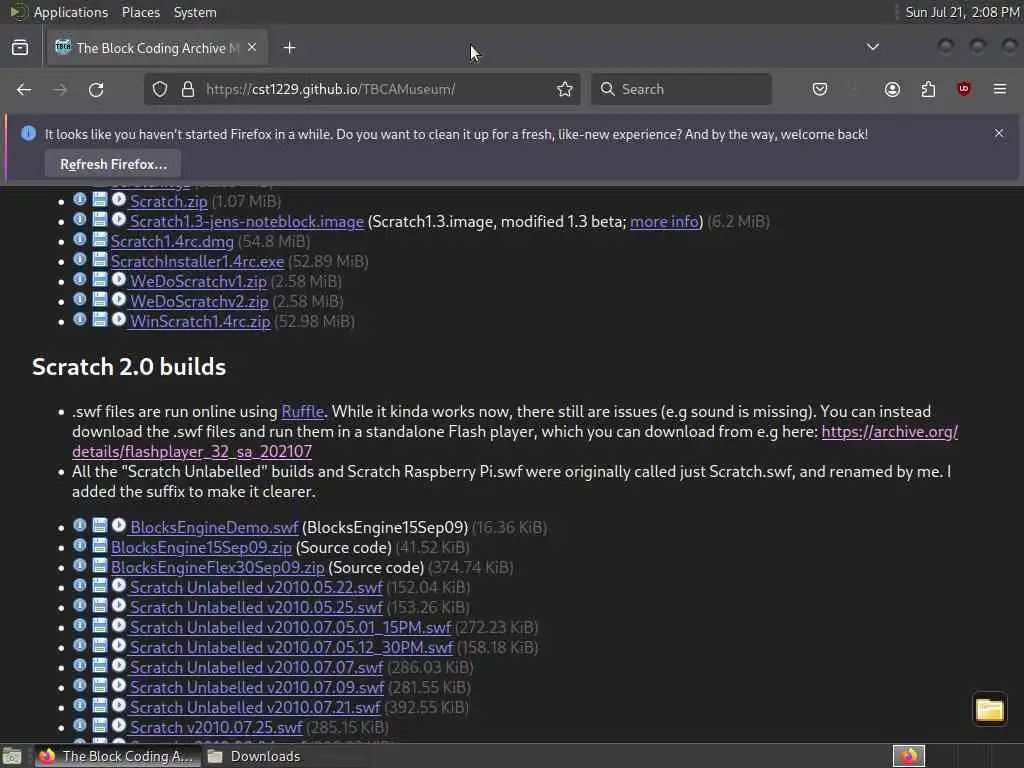The width and height of the screenshot is (1024, 768).
Task: Open the Firefox account icon
Action: pos(892,89)
